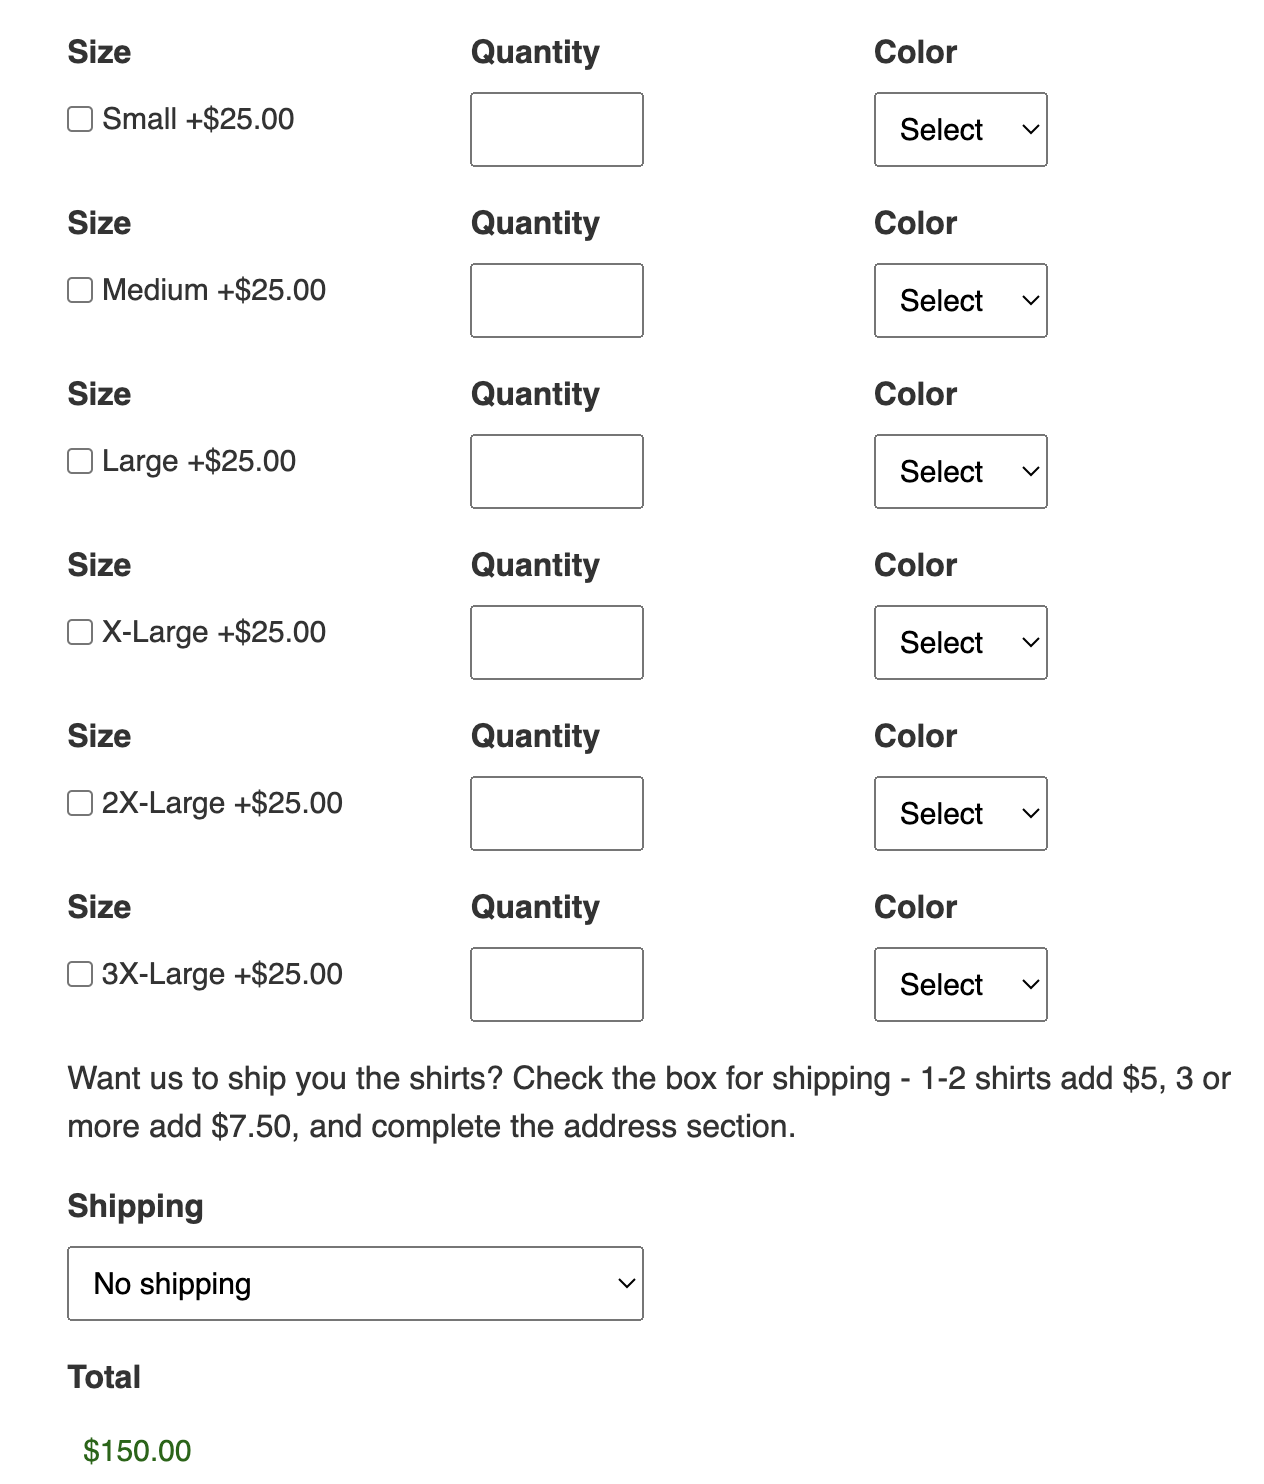Select the X-Large Quantity text box
The image size is (1264, 1484).
coord(556,643)
